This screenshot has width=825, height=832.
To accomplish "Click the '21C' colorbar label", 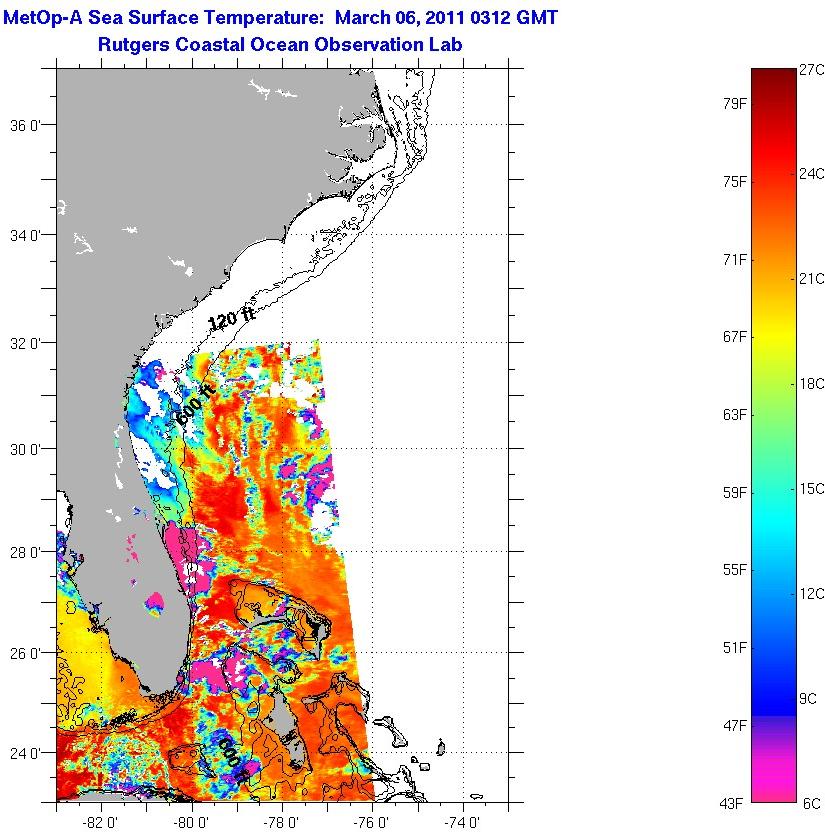I will click(x=811, y=279).
